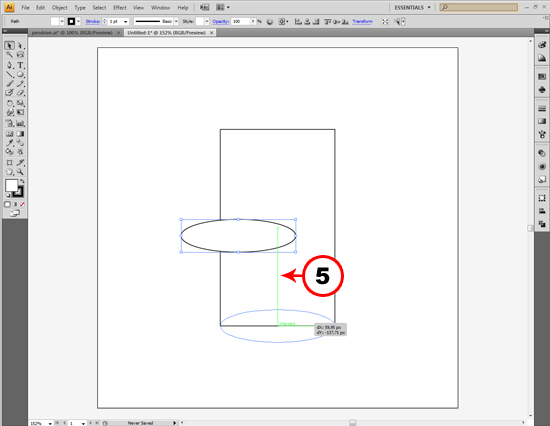Swap fill and stroke colors
550x426 pixels.
click(x=22, y=181)
